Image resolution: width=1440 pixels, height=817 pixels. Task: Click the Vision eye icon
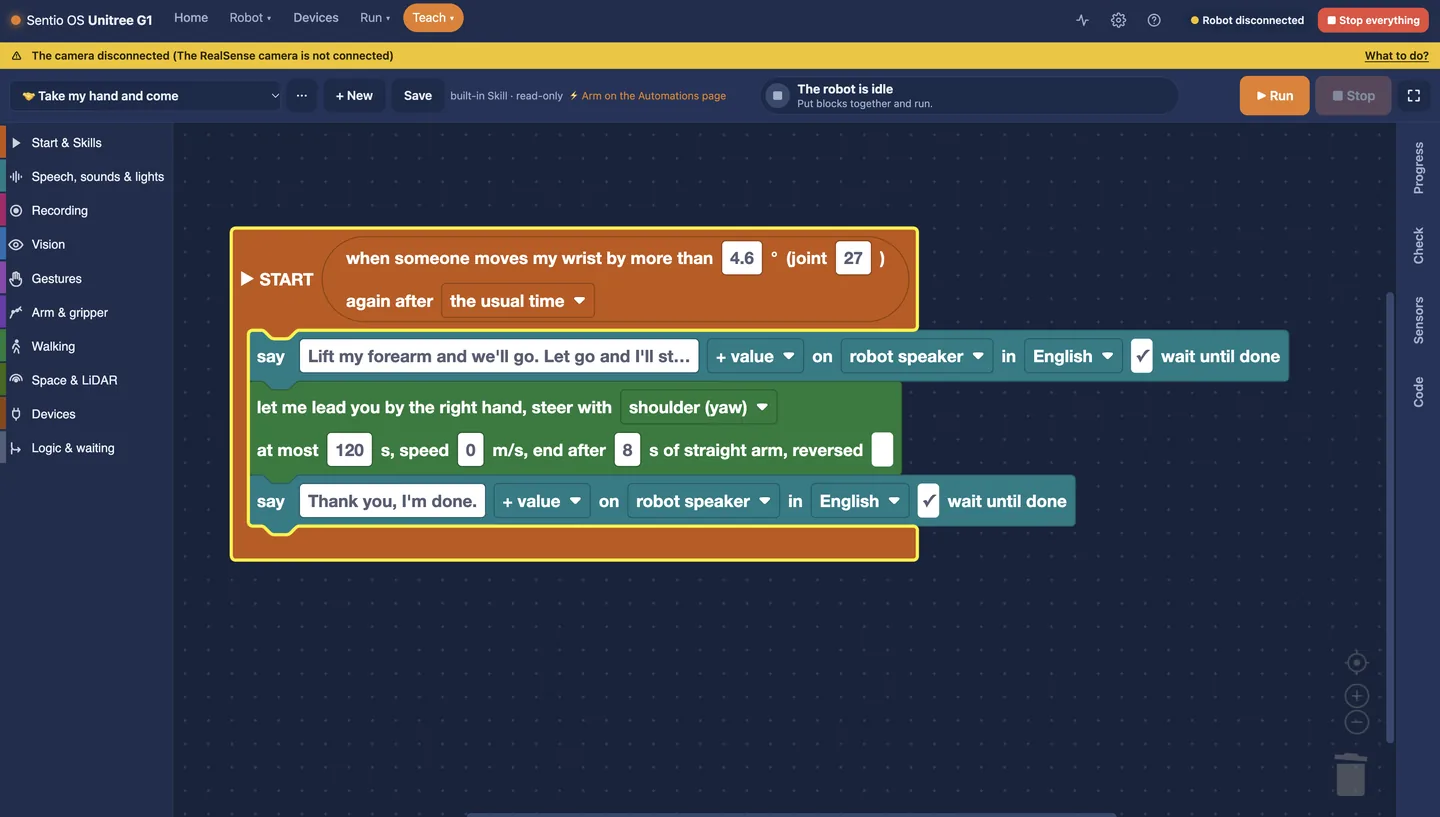[x=16, y=245]
